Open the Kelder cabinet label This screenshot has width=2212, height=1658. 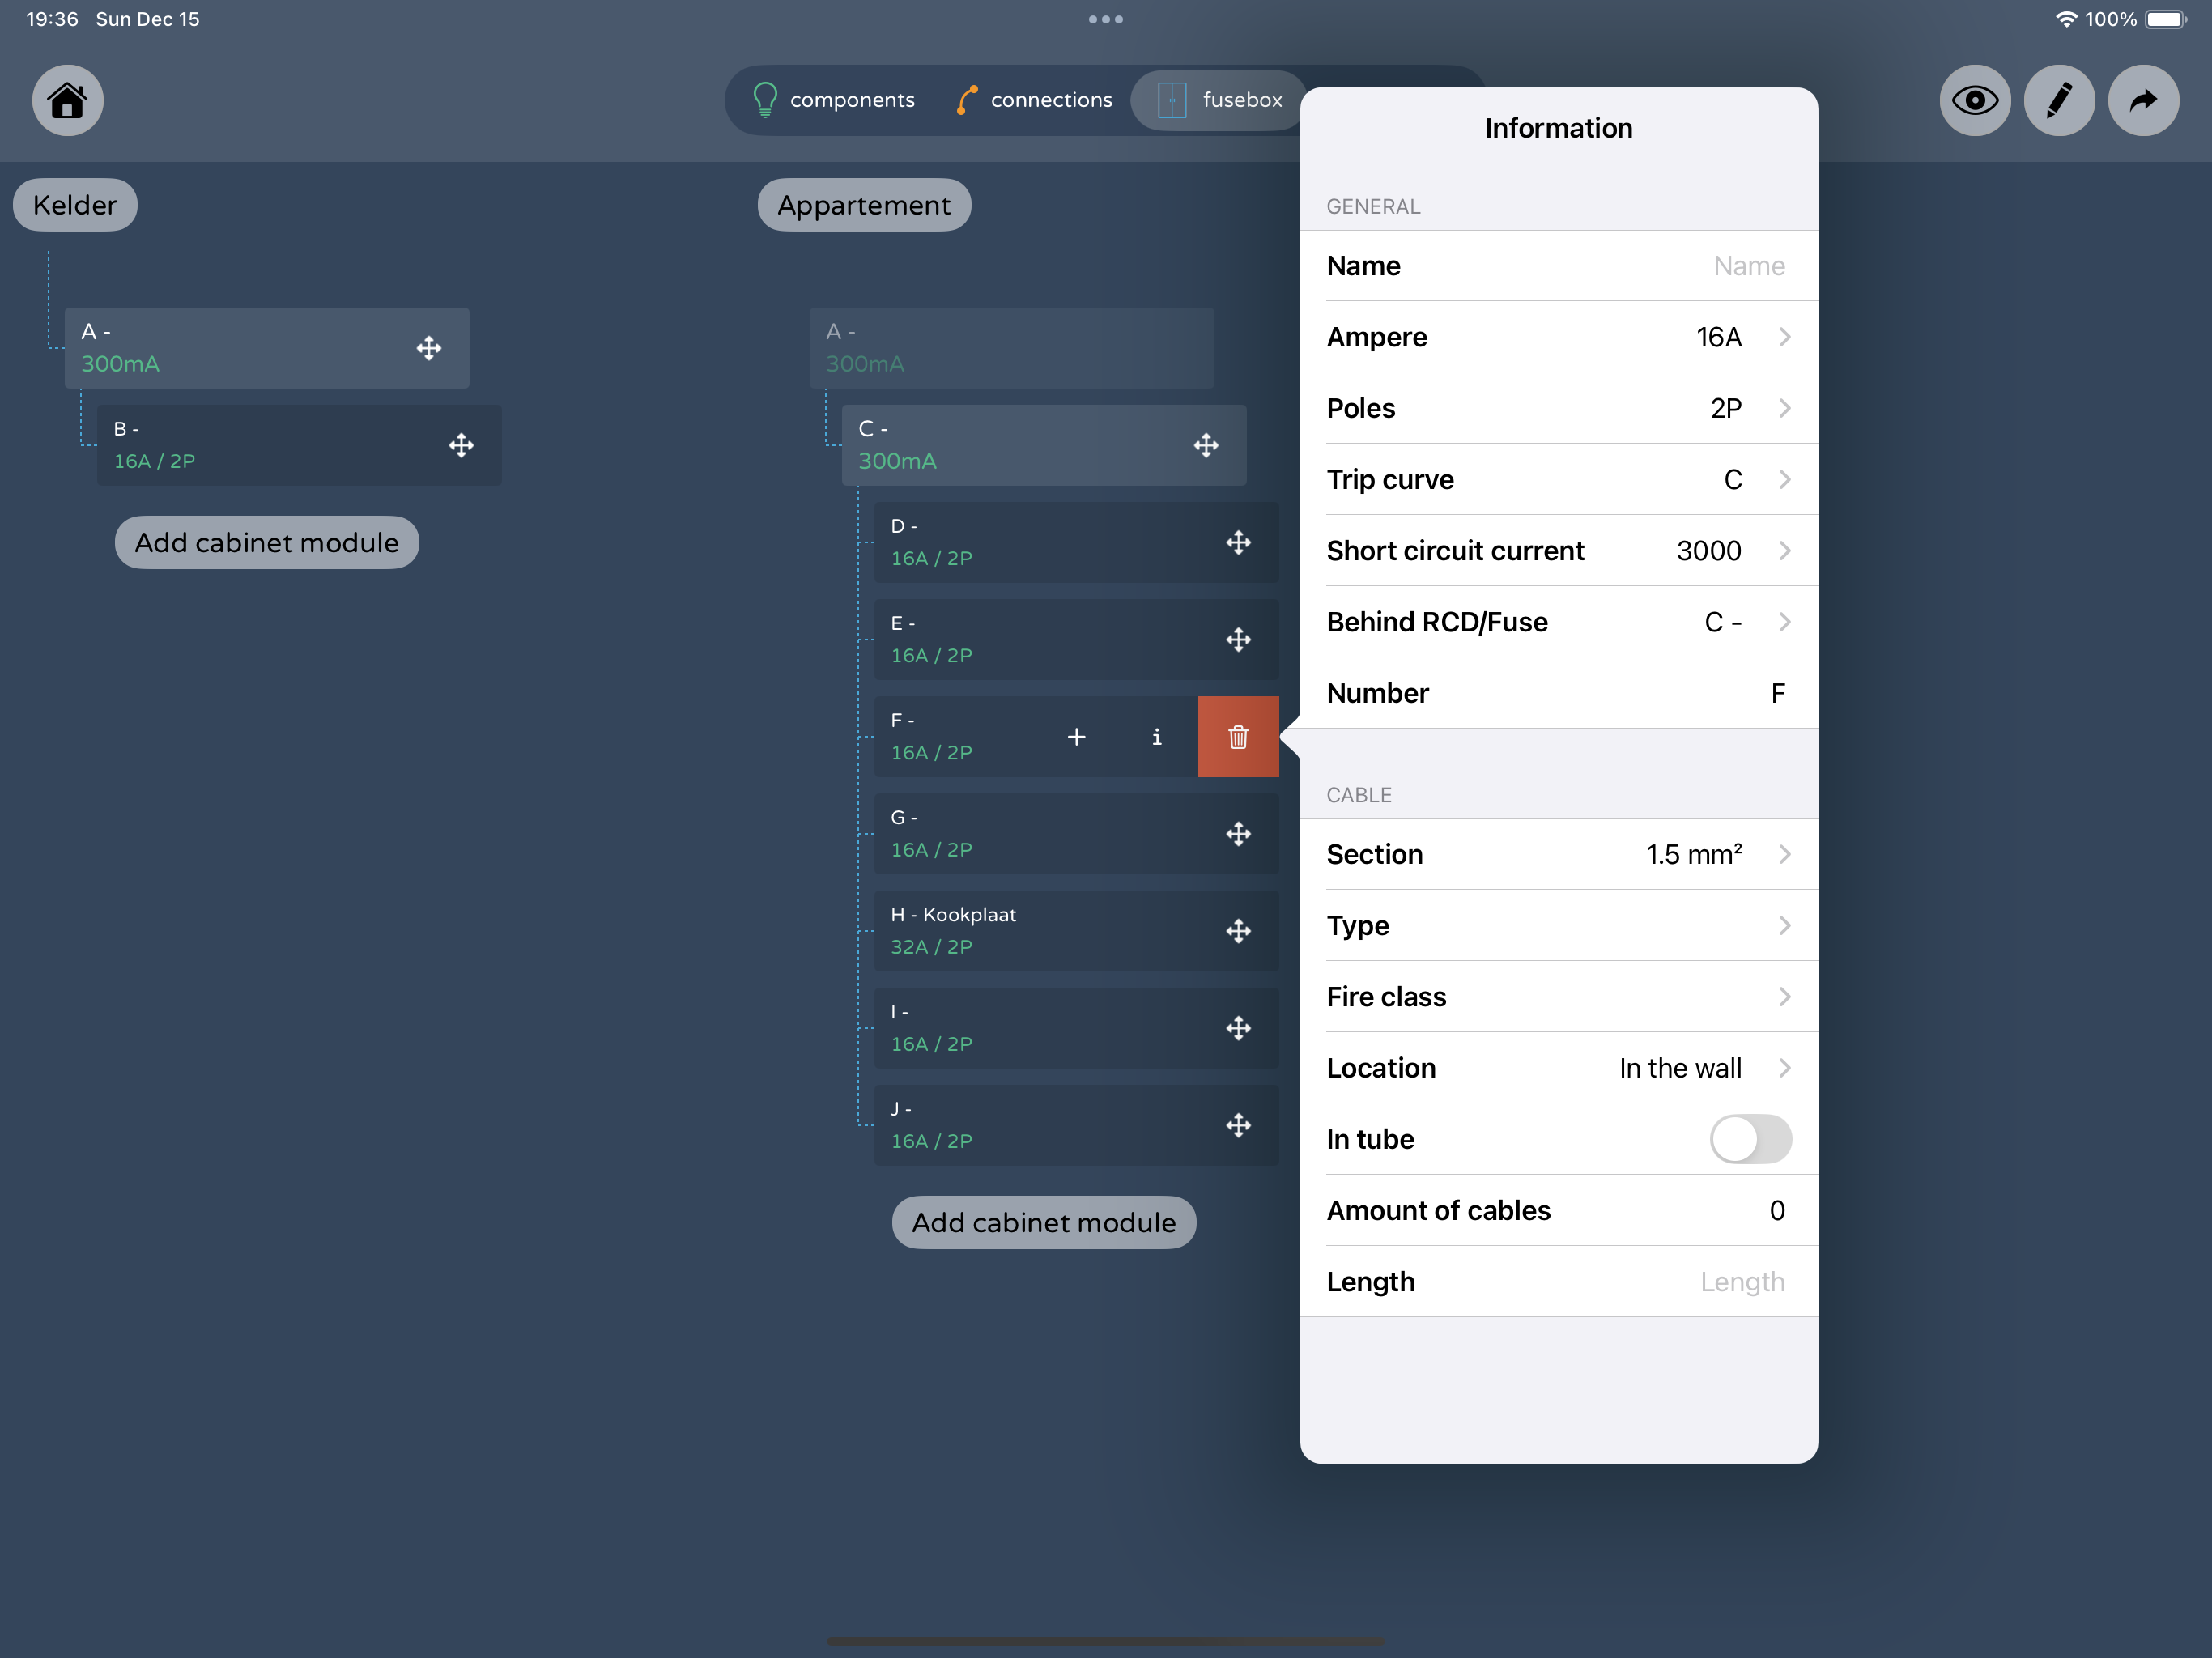[75, 205]
